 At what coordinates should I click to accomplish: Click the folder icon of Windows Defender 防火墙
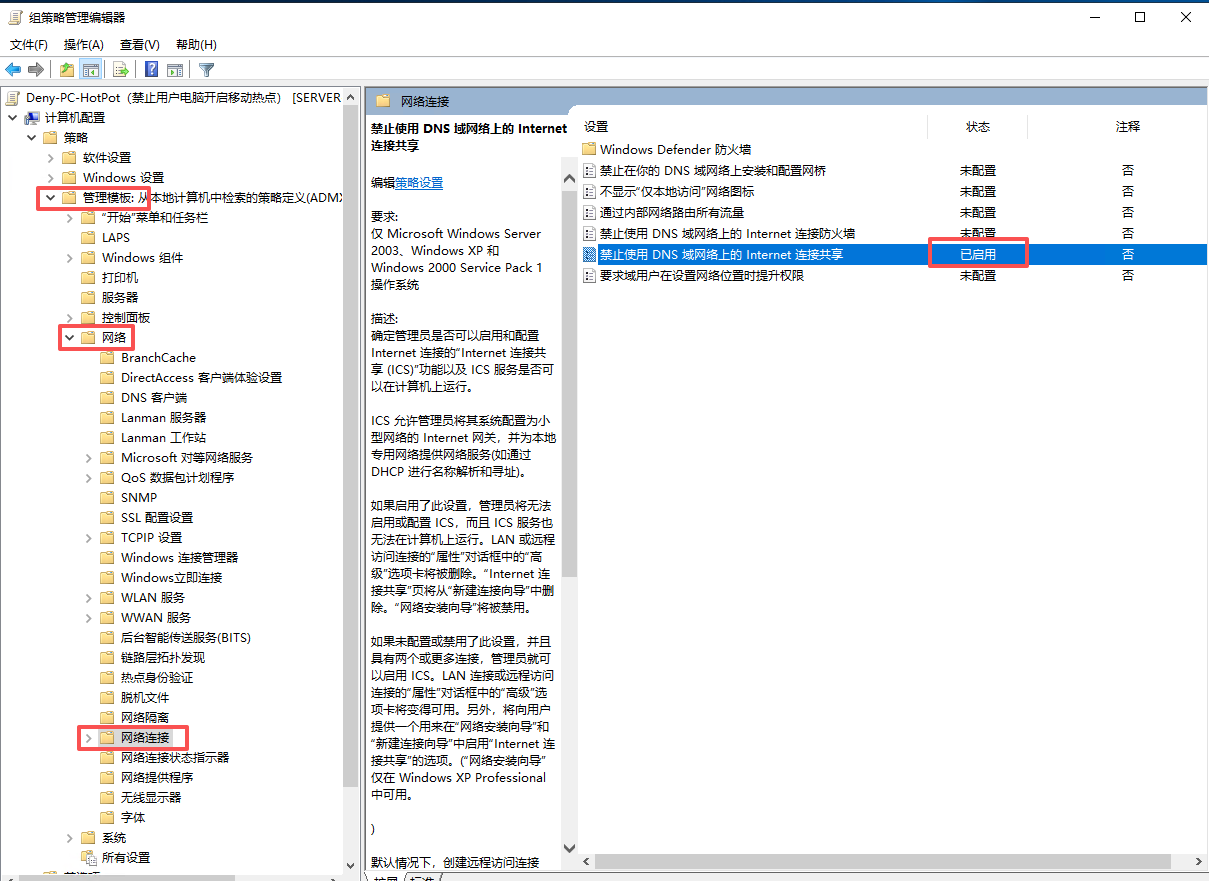589,149
